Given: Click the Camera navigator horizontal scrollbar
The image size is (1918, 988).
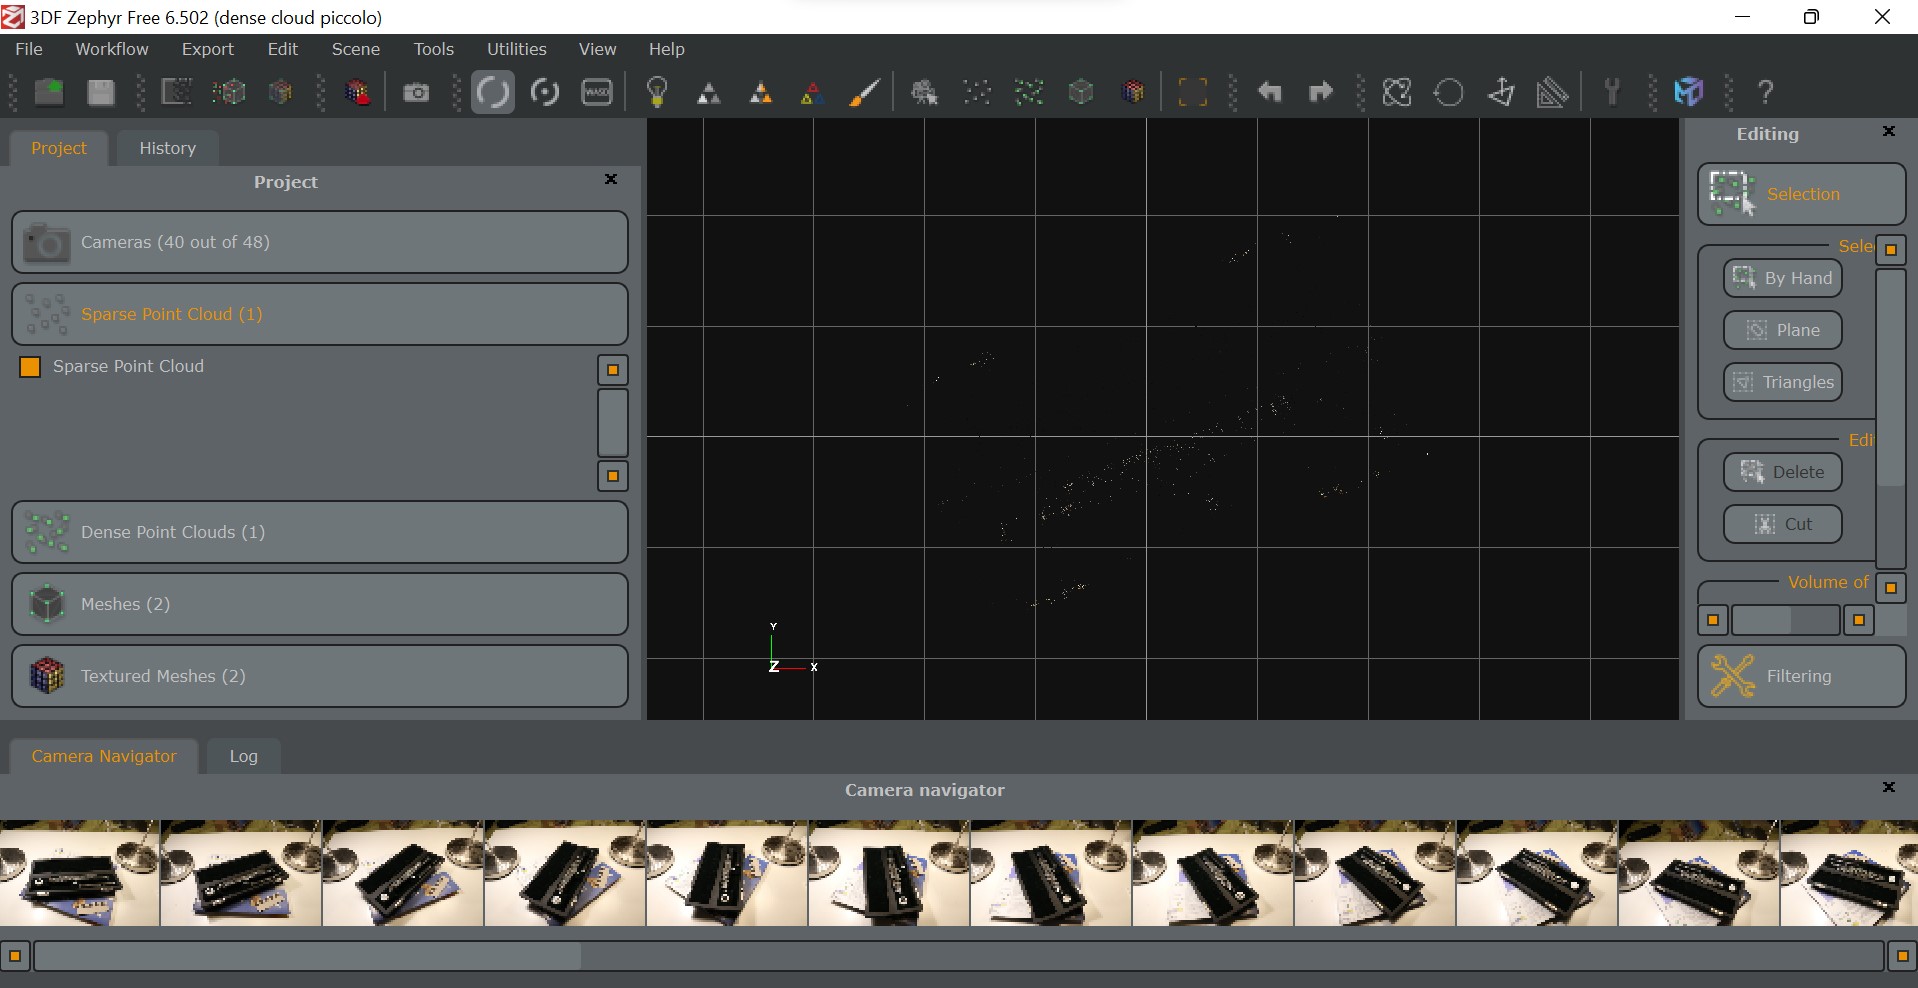Looking at the screenshot, I should point(958,956).
